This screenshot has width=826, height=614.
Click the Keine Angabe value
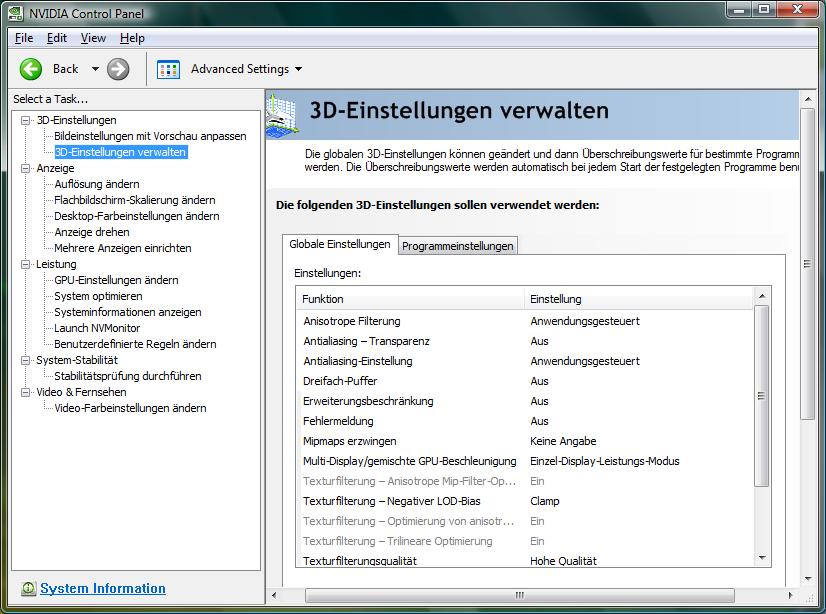[563, 441]
